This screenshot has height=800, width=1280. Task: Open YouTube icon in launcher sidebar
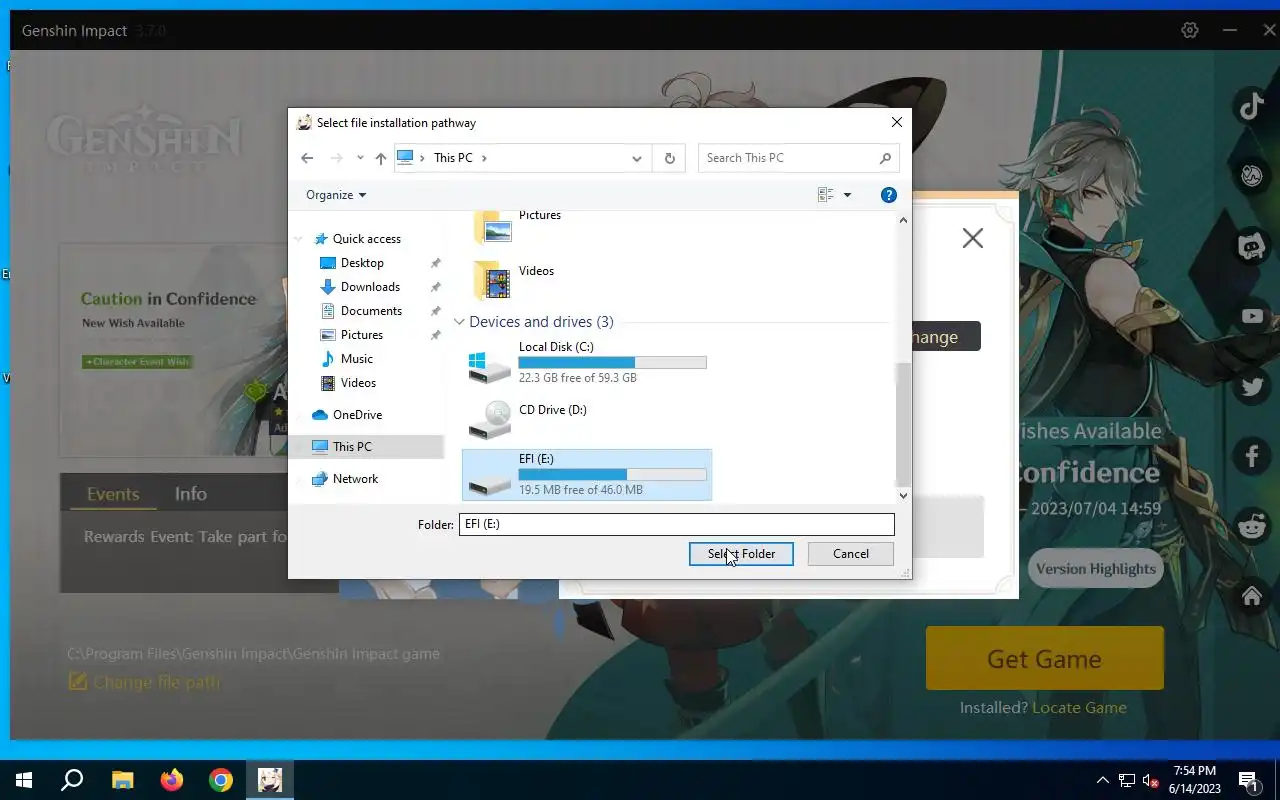pyautogui.click(x=1252, y=316)
